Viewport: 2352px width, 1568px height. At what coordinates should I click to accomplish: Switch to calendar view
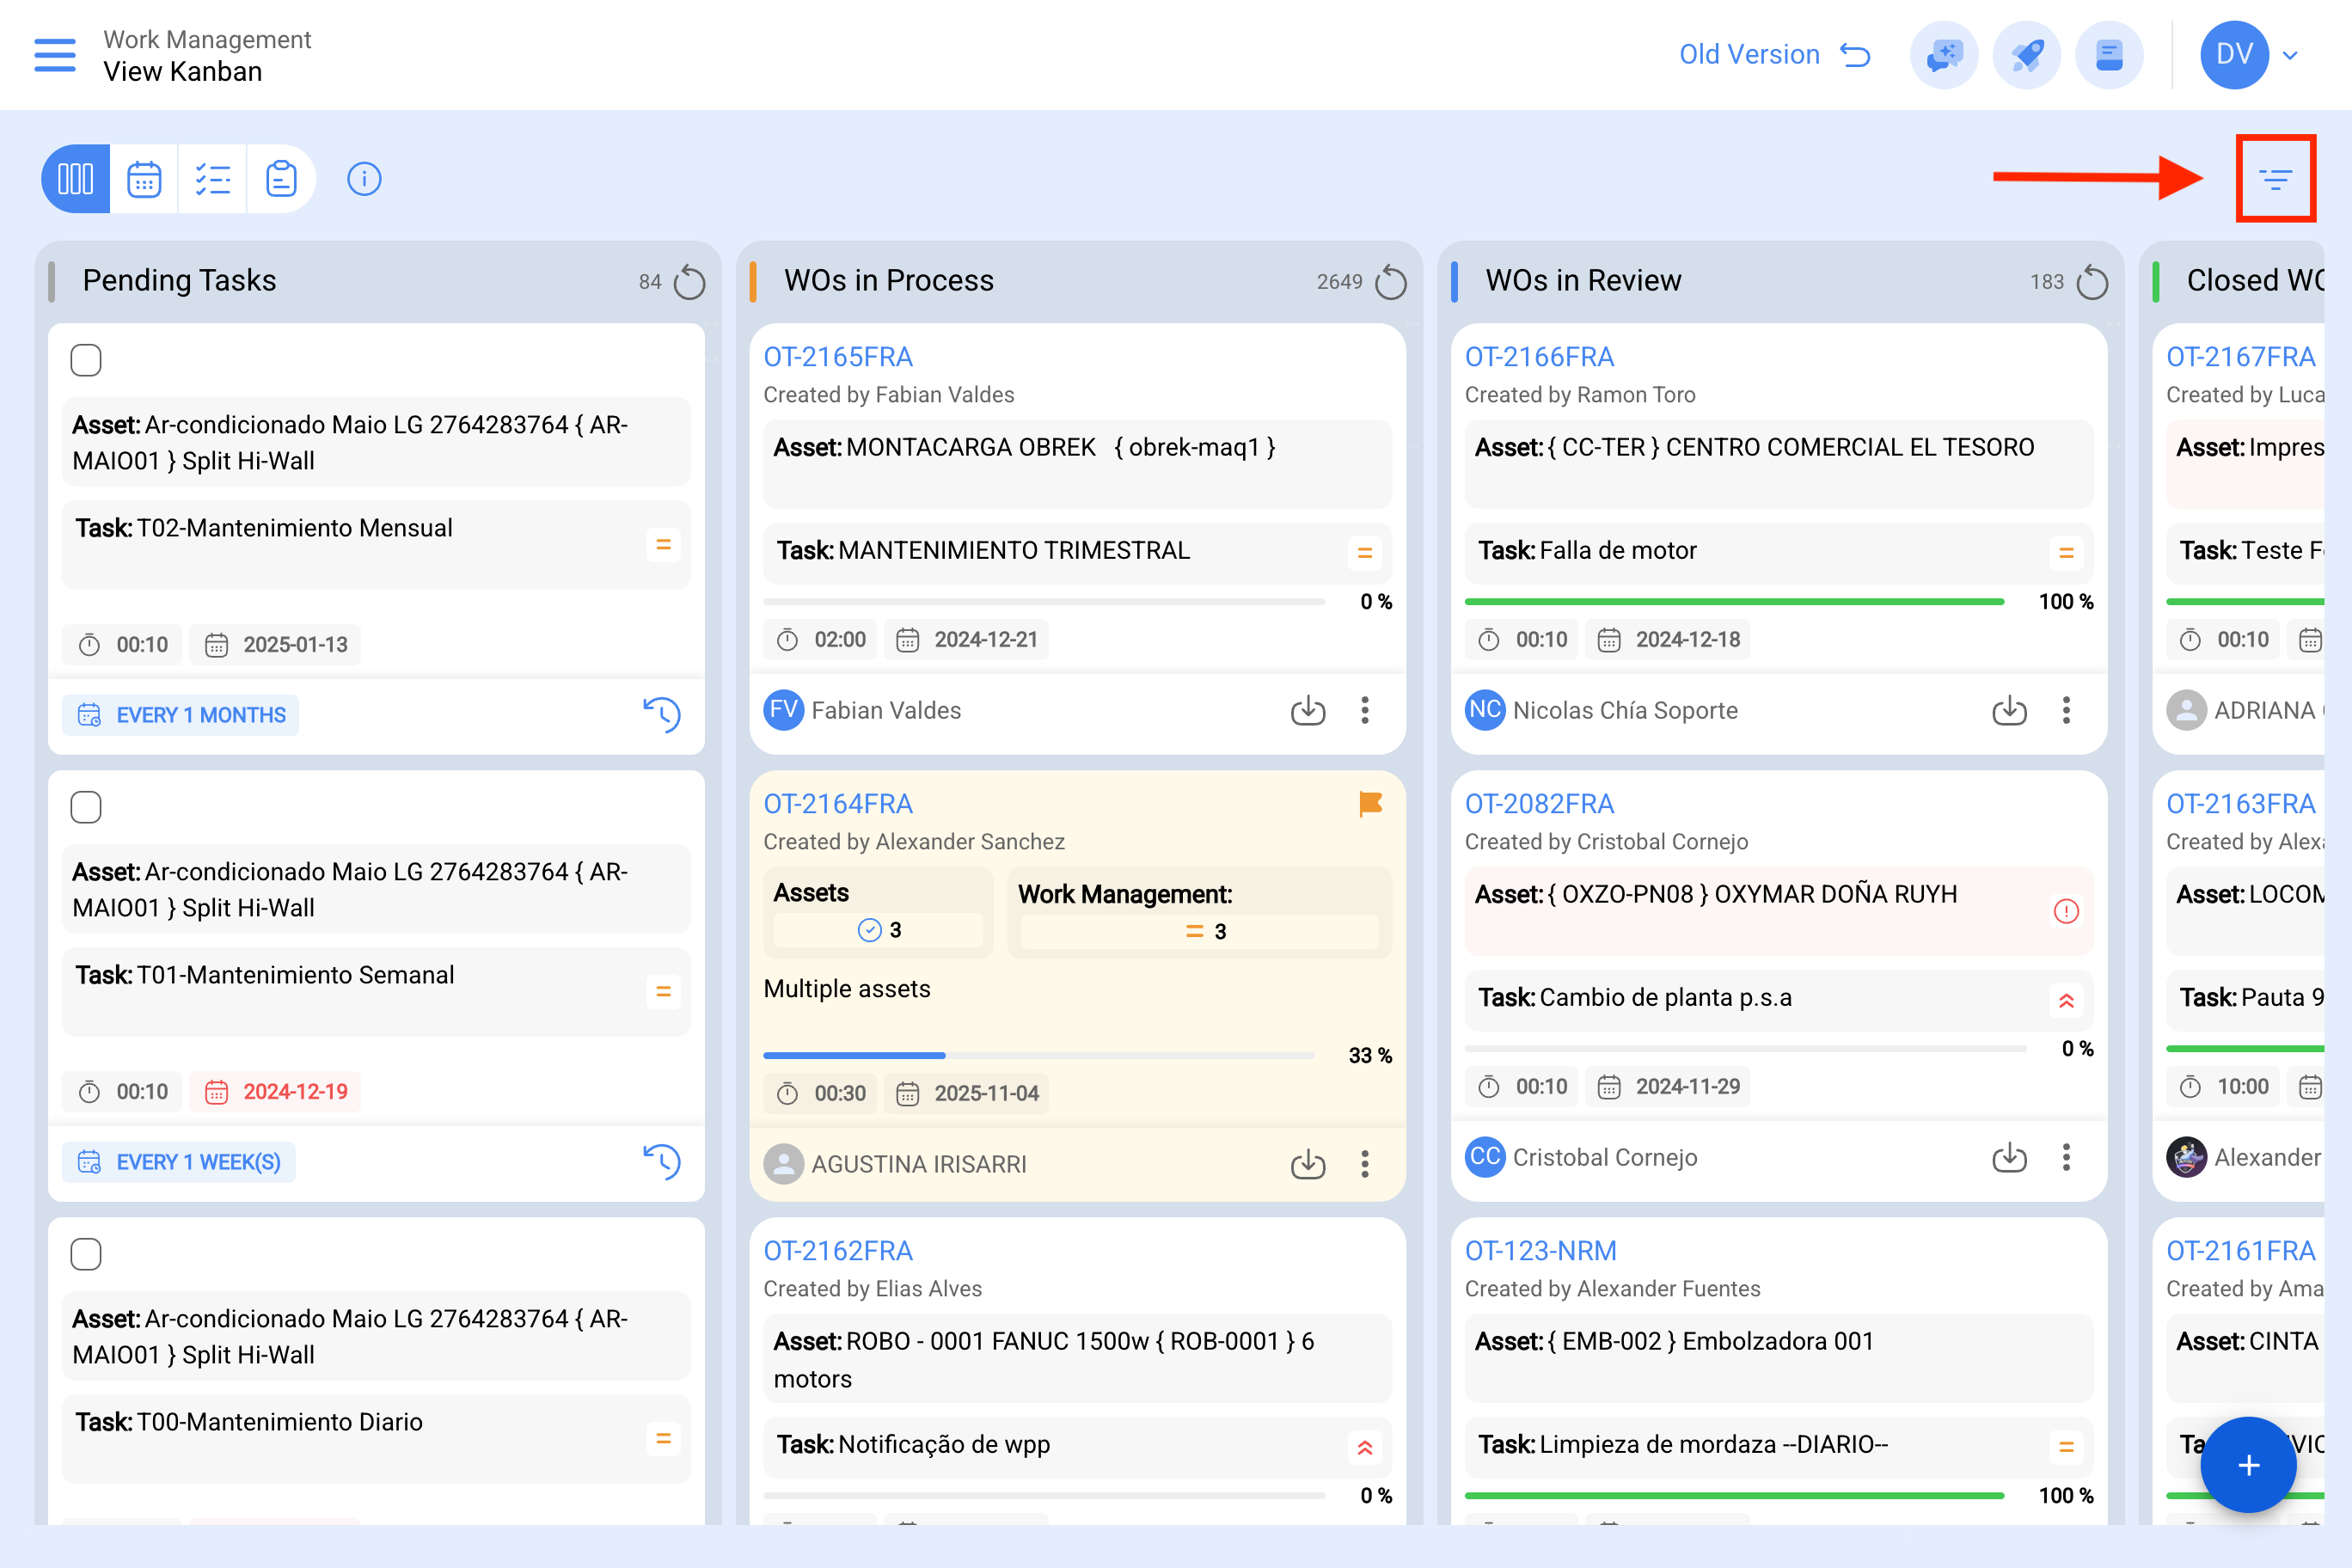144,180
